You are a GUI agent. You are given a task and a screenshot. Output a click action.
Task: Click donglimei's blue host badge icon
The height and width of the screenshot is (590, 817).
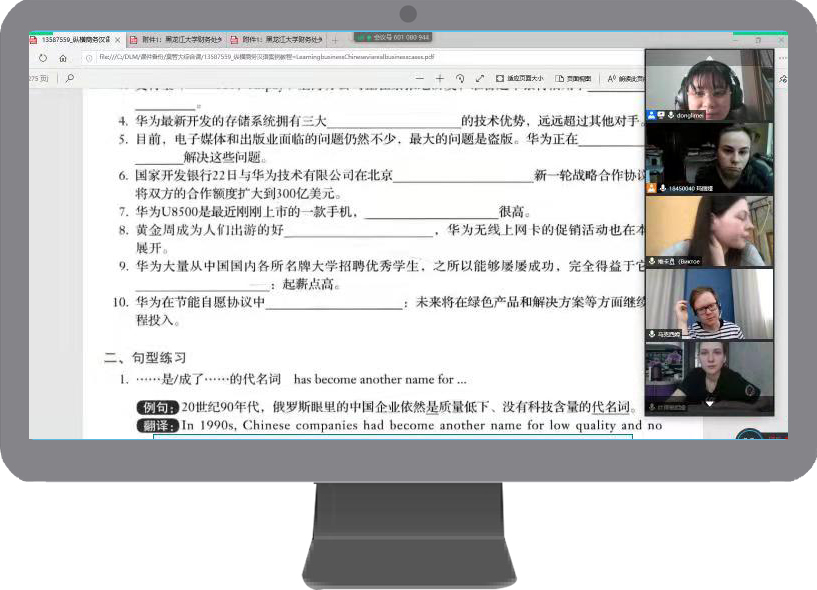(651, 115)
